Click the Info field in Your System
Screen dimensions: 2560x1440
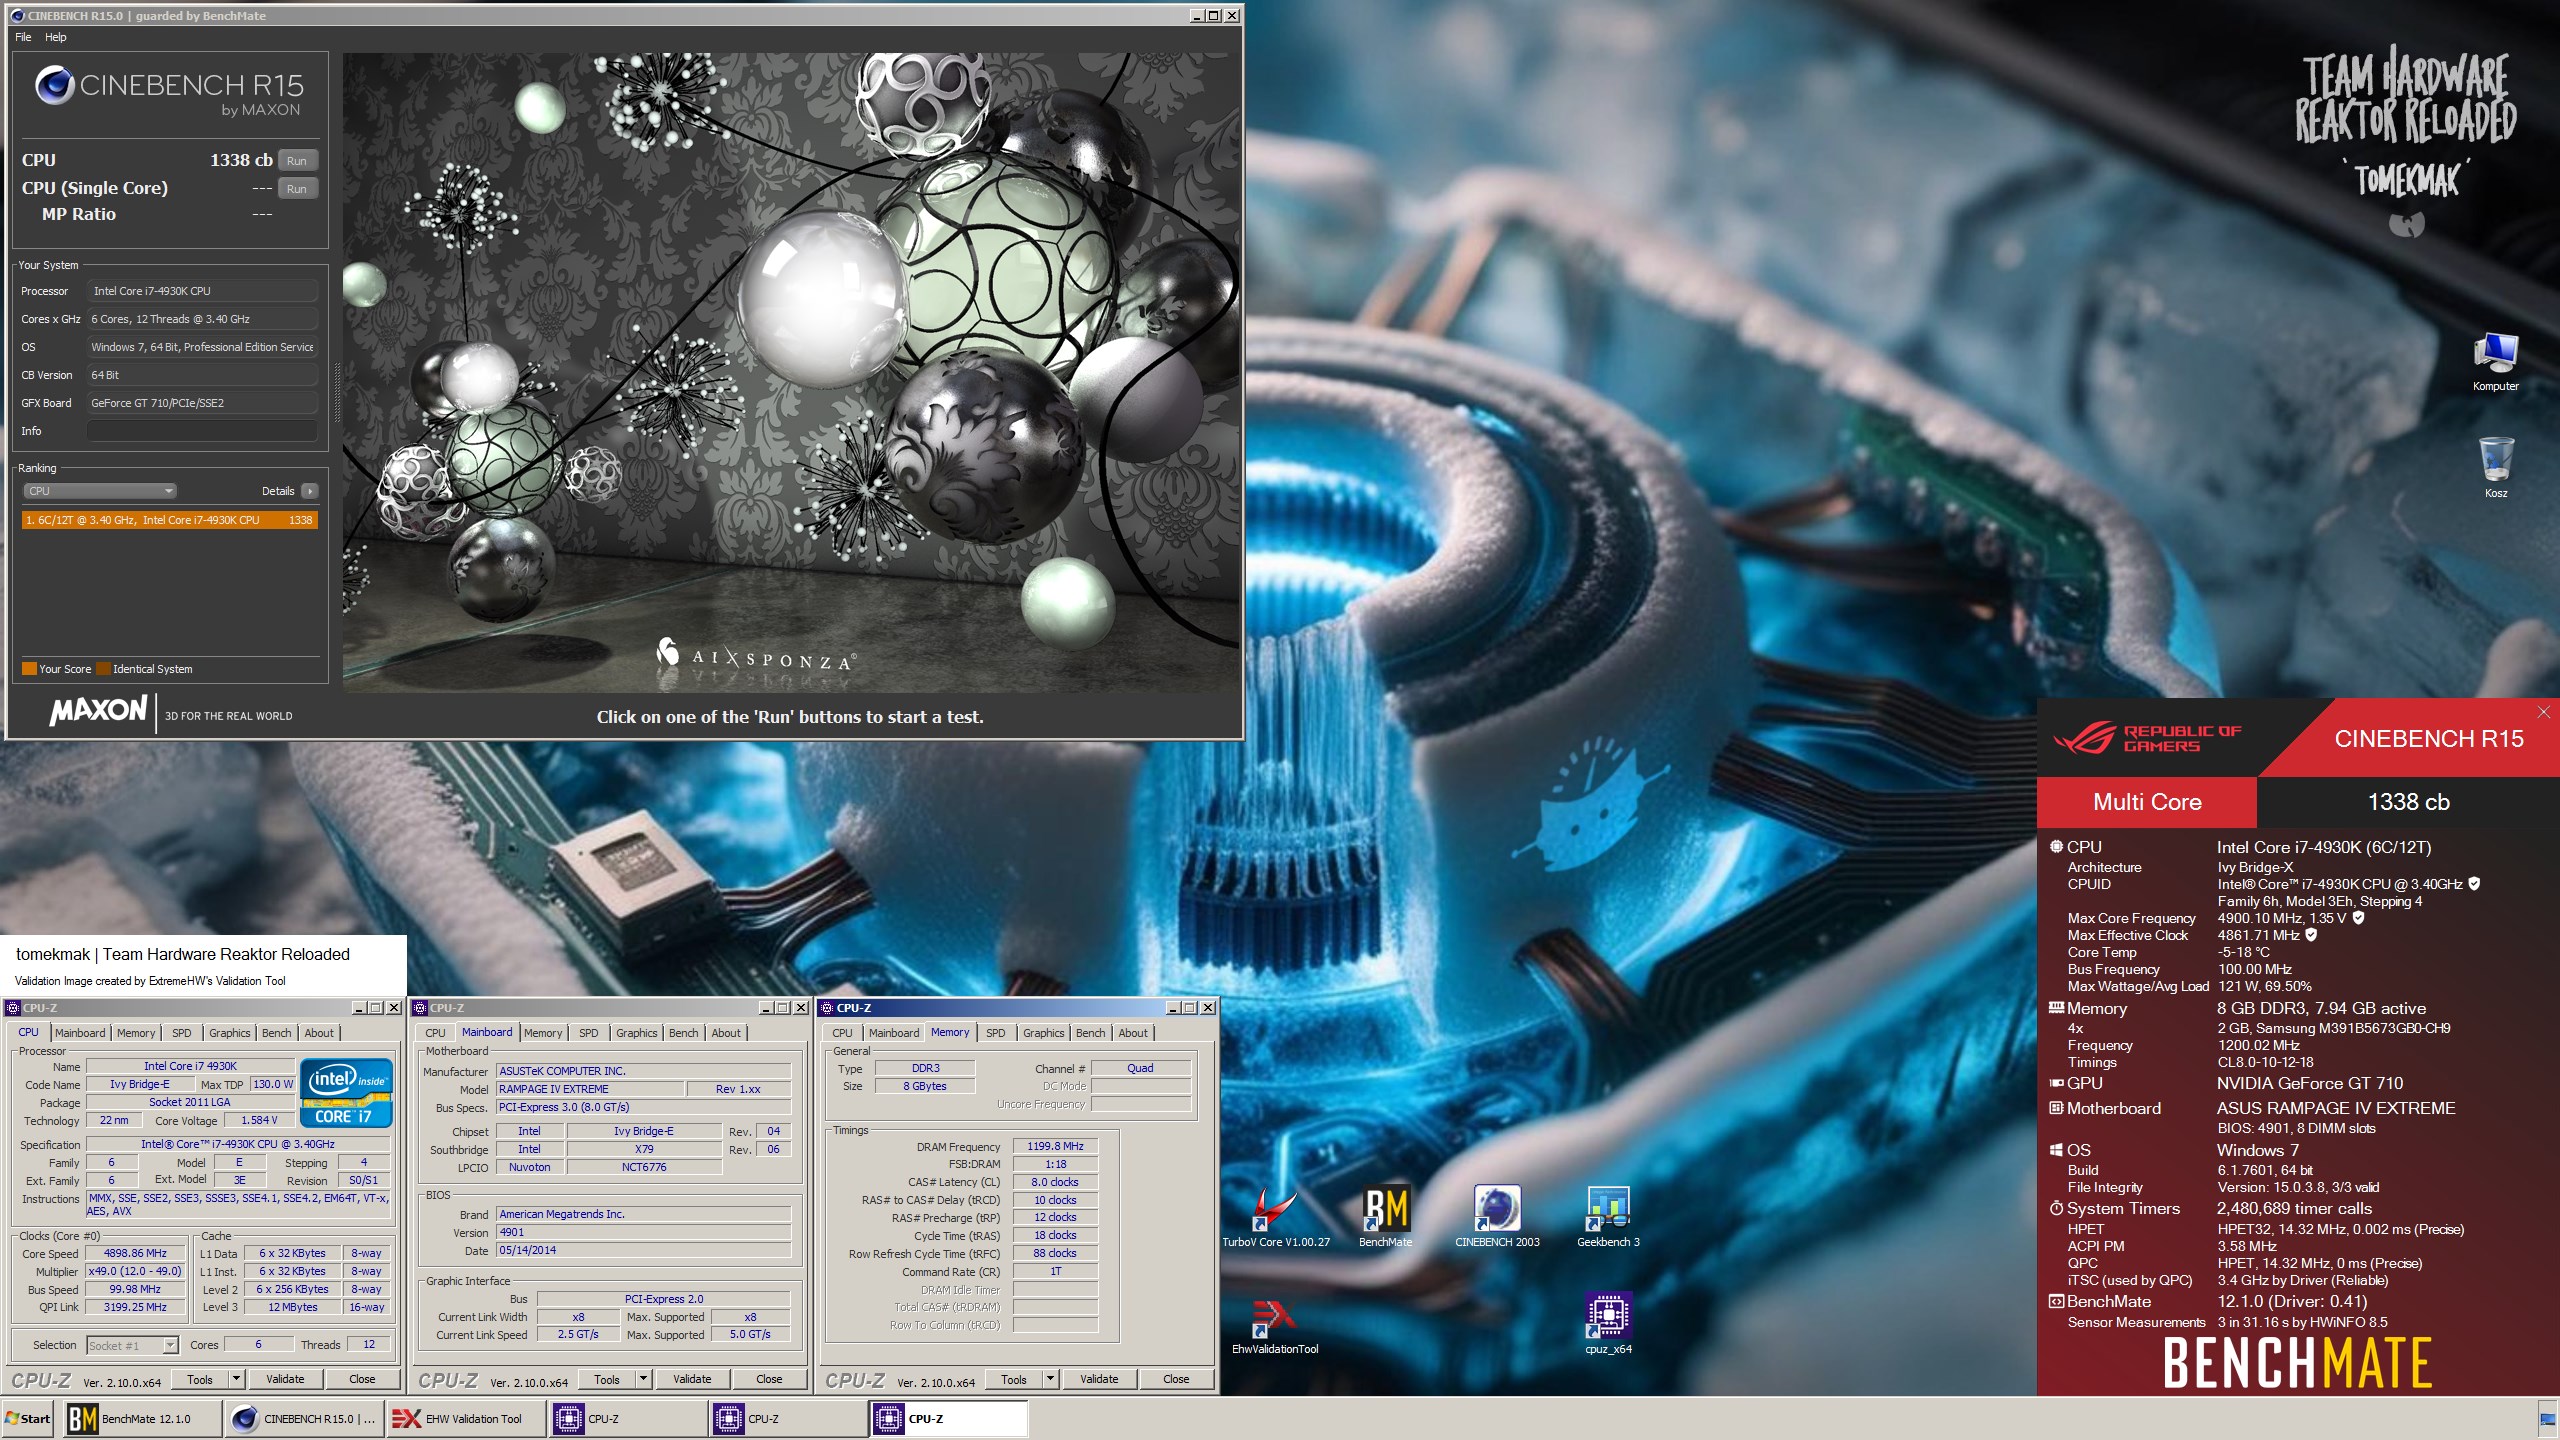[202, 431]
